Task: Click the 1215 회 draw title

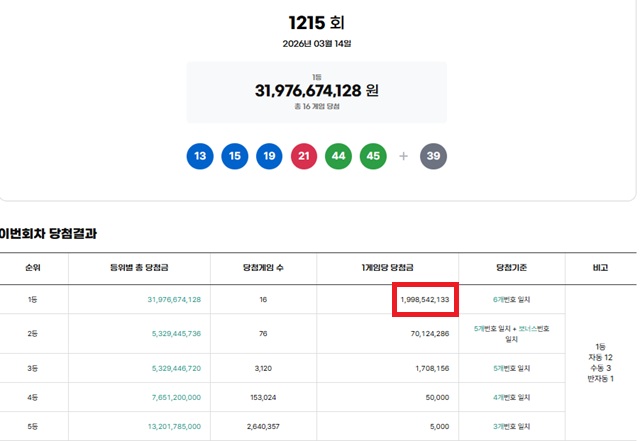Action: click(x=316, y=22)
